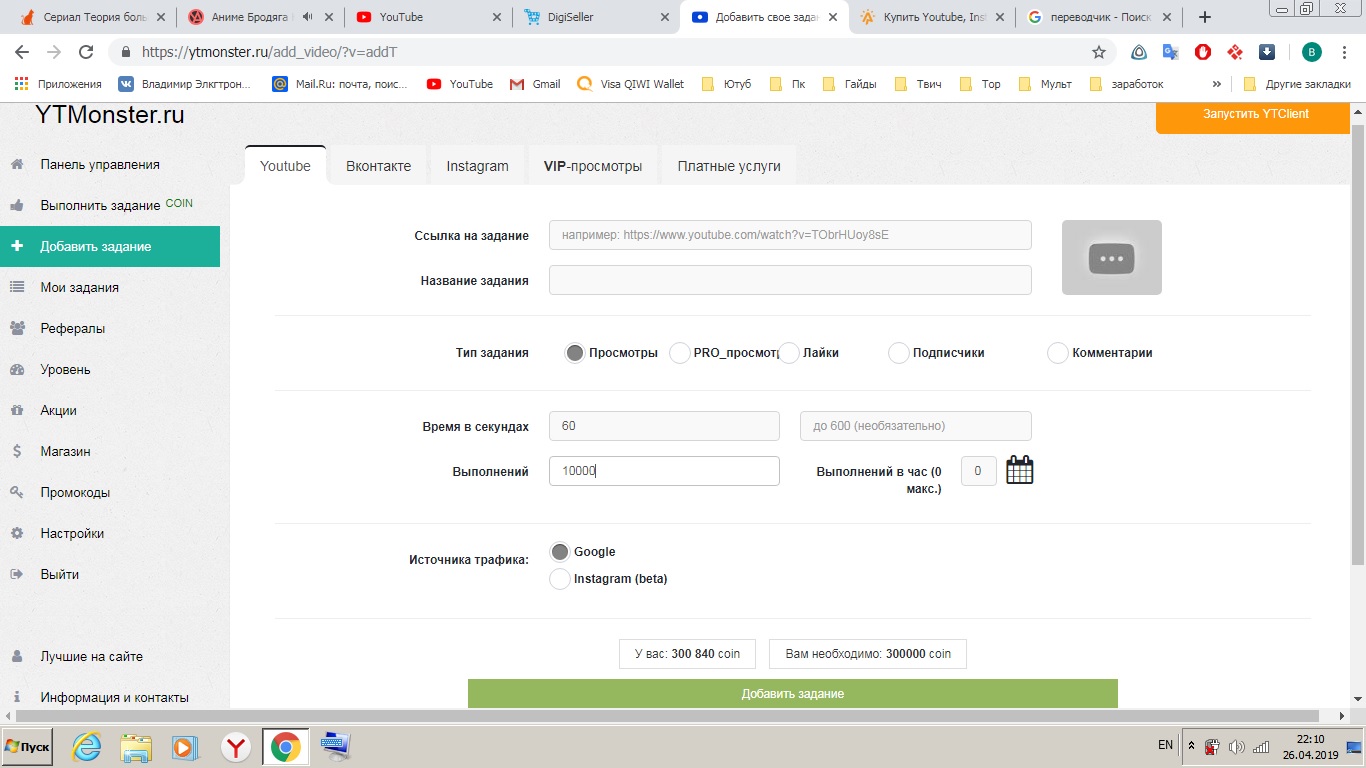Image resolution: width=1366 pixels, height=768 pixels.
Task: Open the Windows Start menu Пуск
Action: pyautogui.click(x=27, y=747)
